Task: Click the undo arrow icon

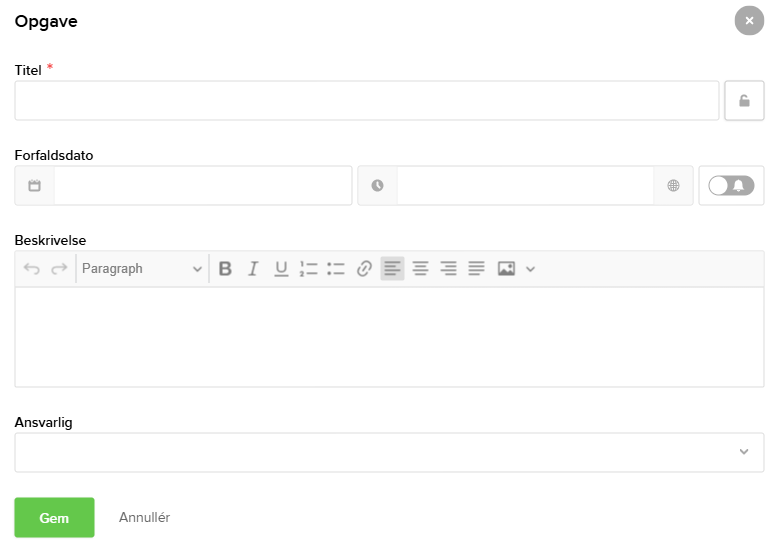Action: click(32, 268)
